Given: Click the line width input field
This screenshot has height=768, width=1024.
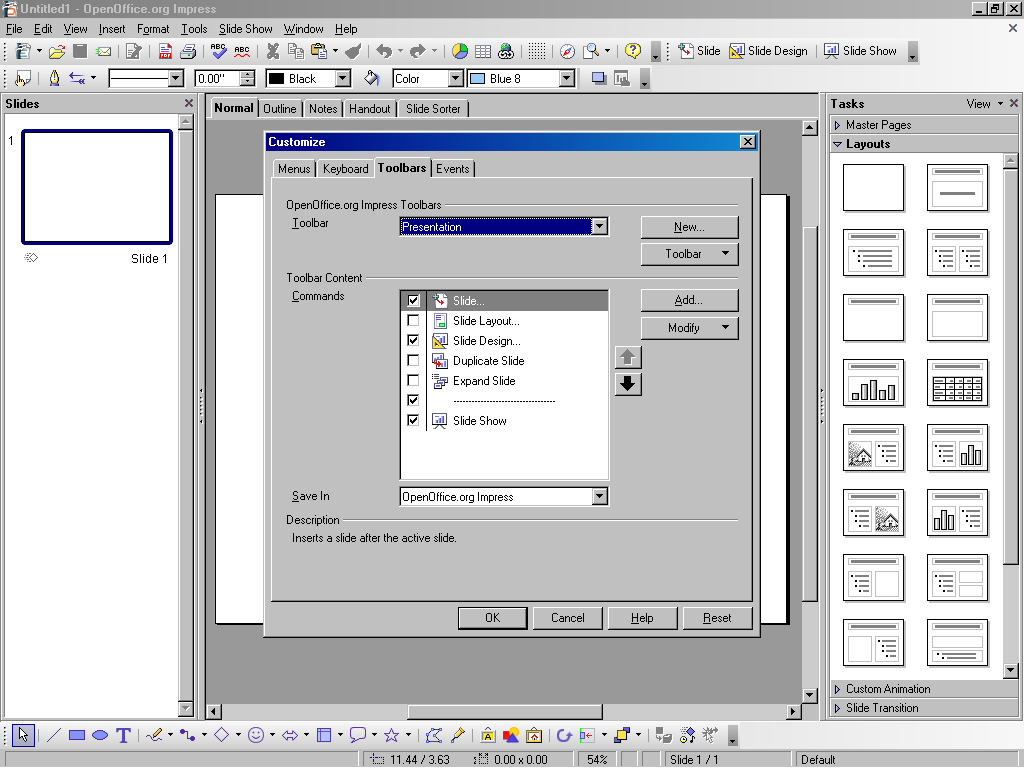Looking at the screenshot, I should [217, 78].
